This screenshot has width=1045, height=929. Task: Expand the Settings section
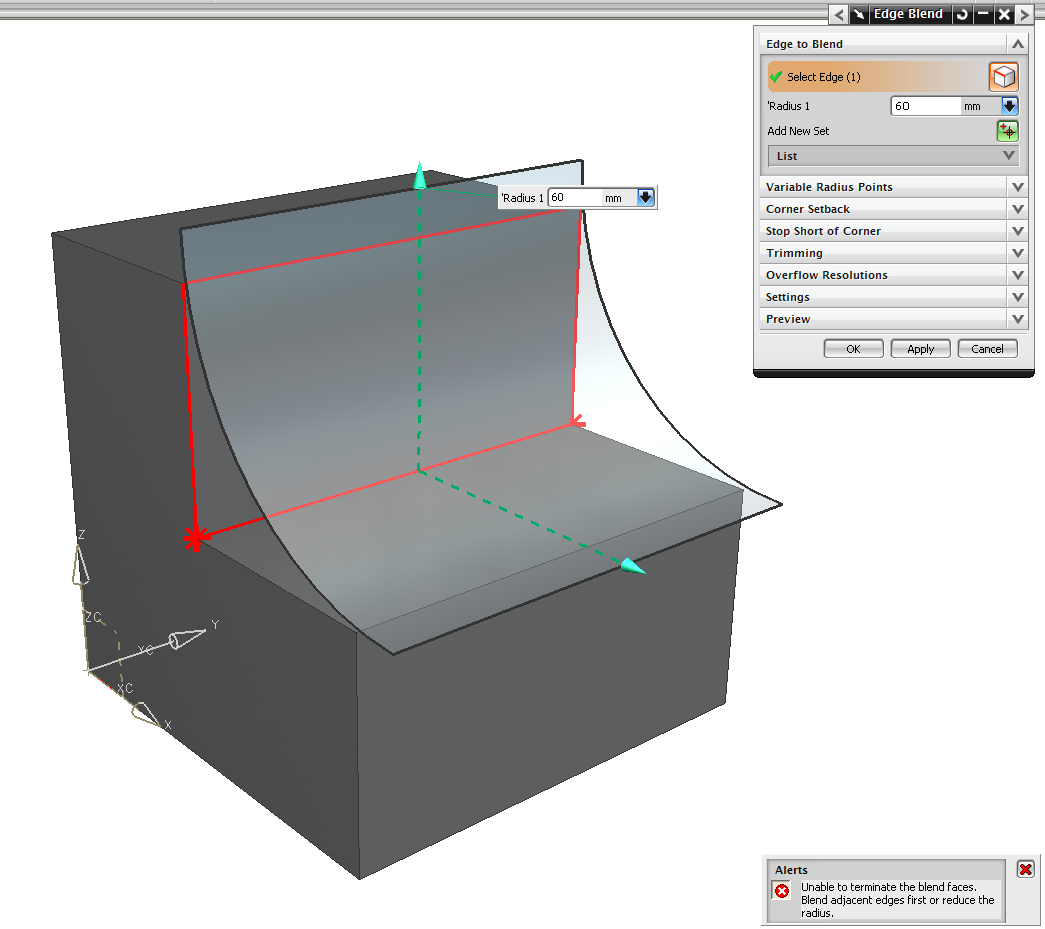[x=1018, y=297]
